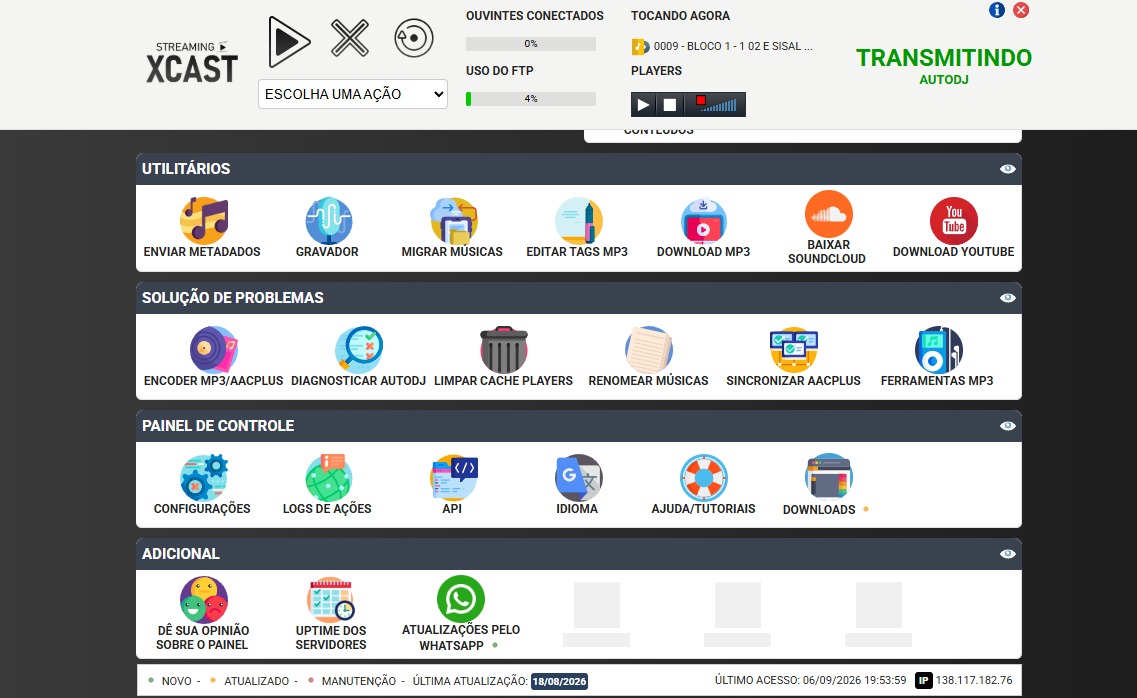This screenshot has width=1137, height=698.
Task: Click the blue info icon
Action: [x=997, y=10]
